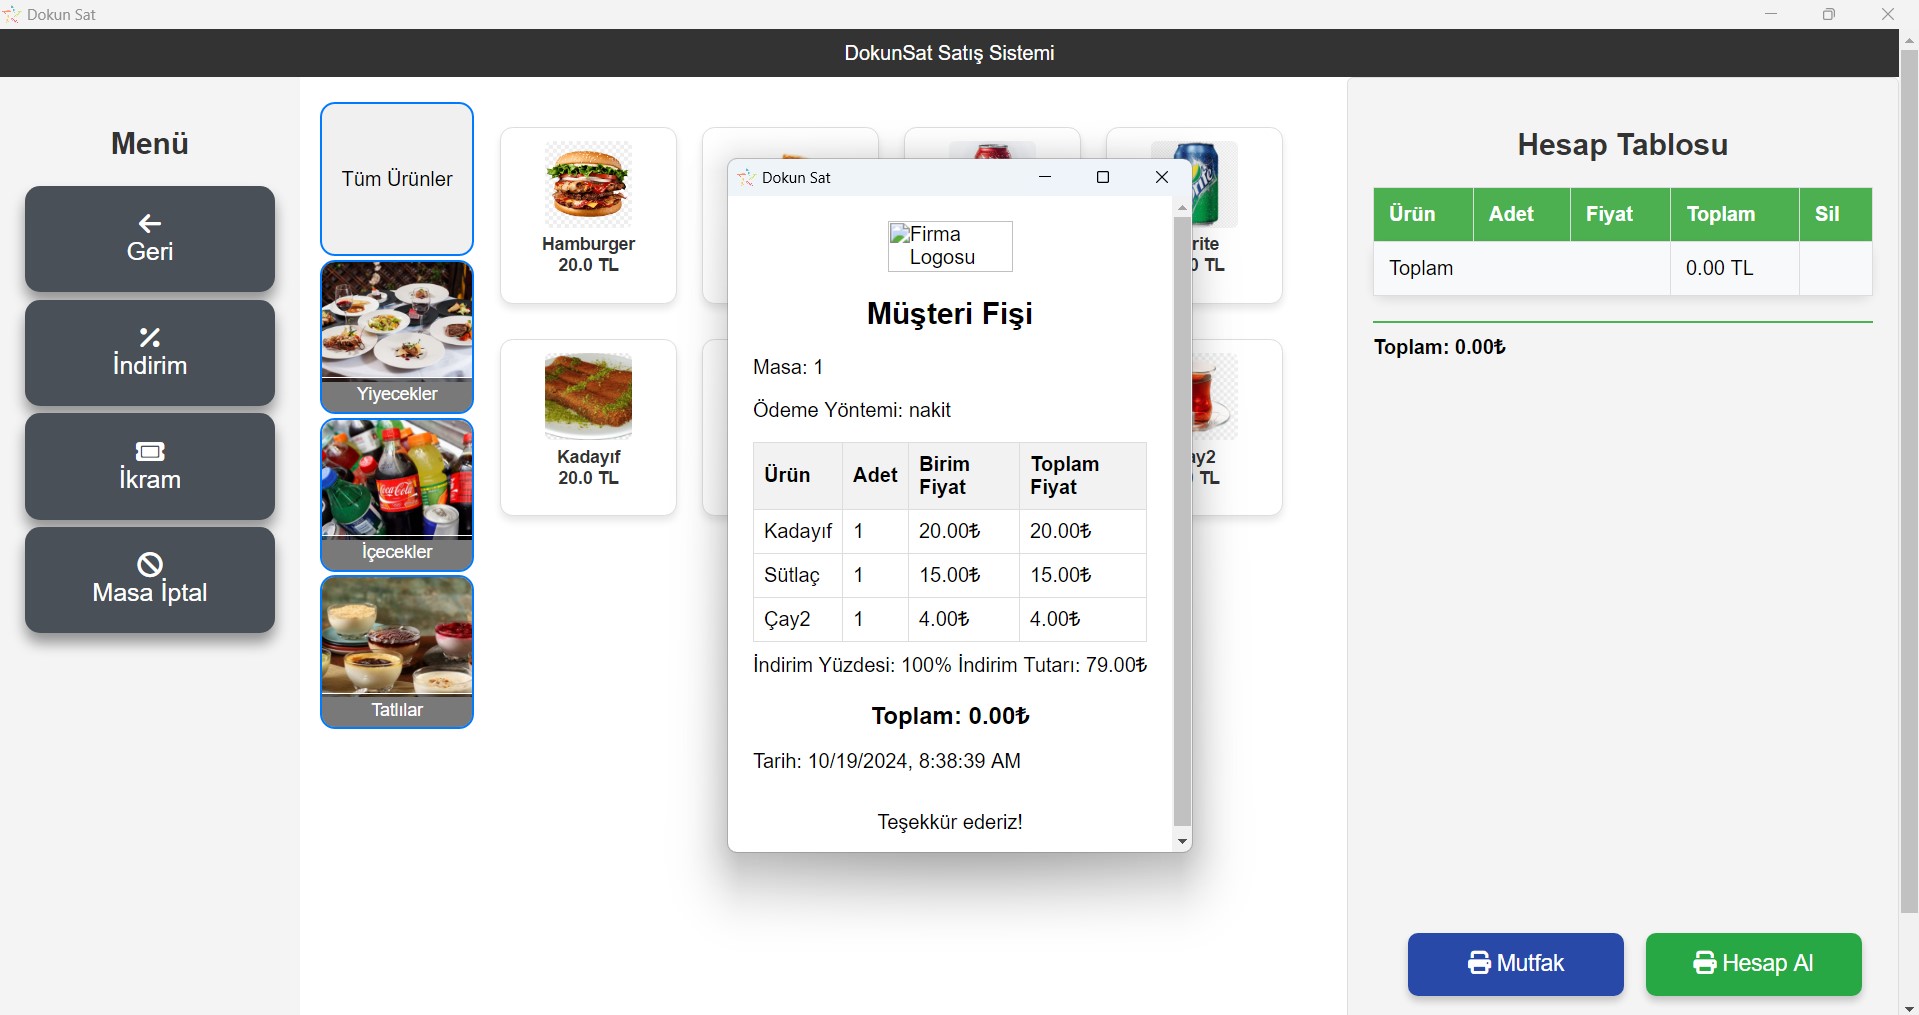Image resolution: width=1919 pixels, height=1015 pixels.
Task: Click the Hesap Al print button
Action: tap(1753, 963)
